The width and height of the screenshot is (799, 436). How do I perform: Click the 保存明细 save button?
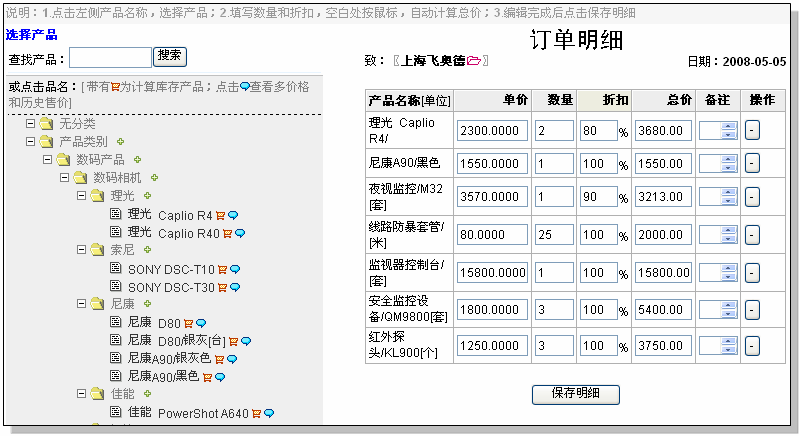[x=575, y=394]
